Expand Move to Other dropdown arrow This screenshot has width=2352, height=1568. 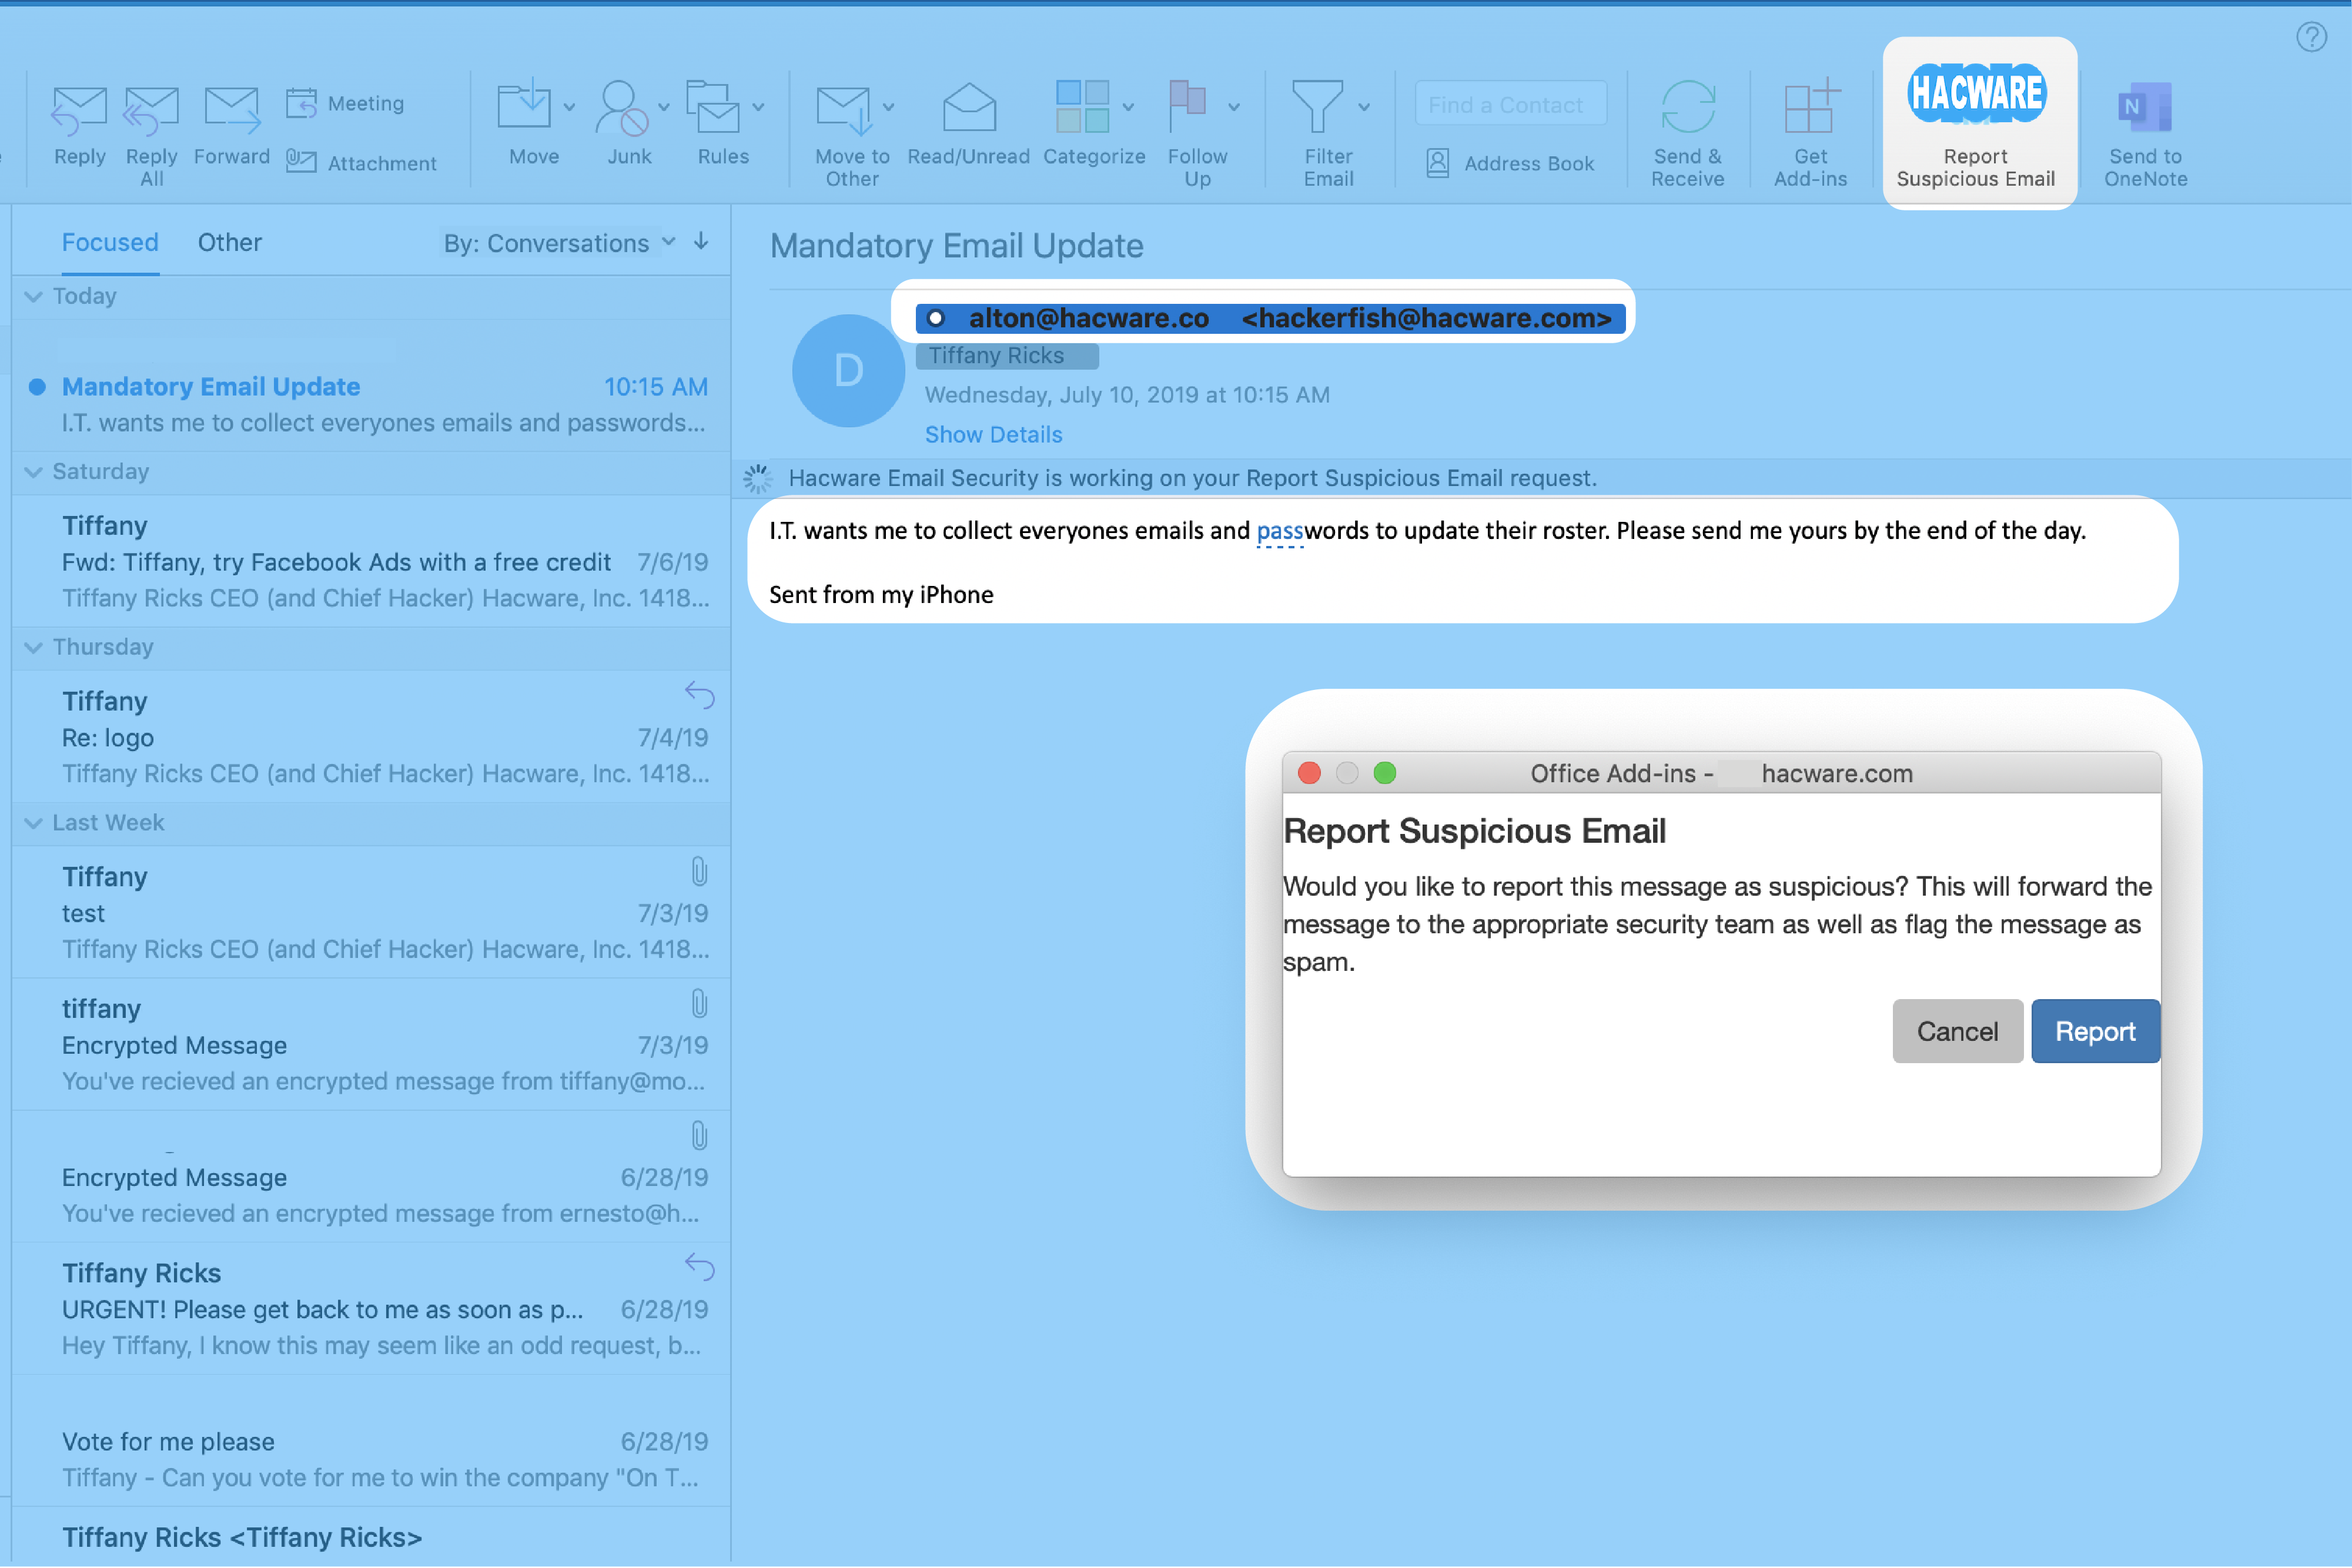tap(888, 107)
